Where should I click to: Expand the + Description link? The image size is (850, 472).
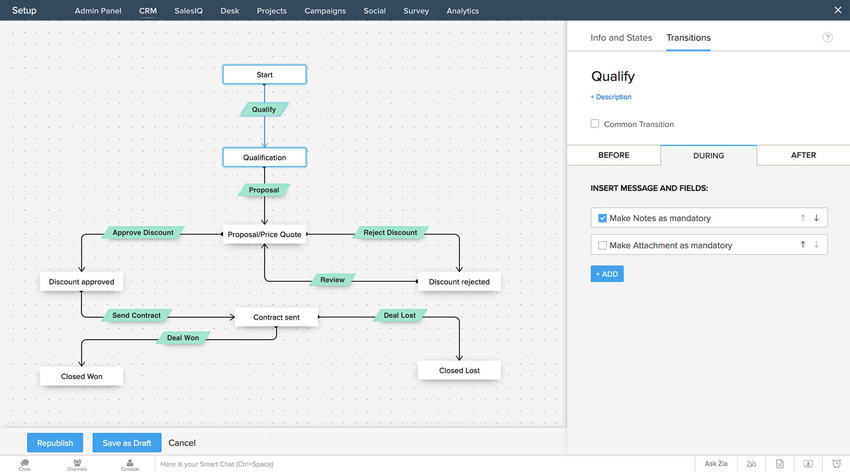click(611, 97)
